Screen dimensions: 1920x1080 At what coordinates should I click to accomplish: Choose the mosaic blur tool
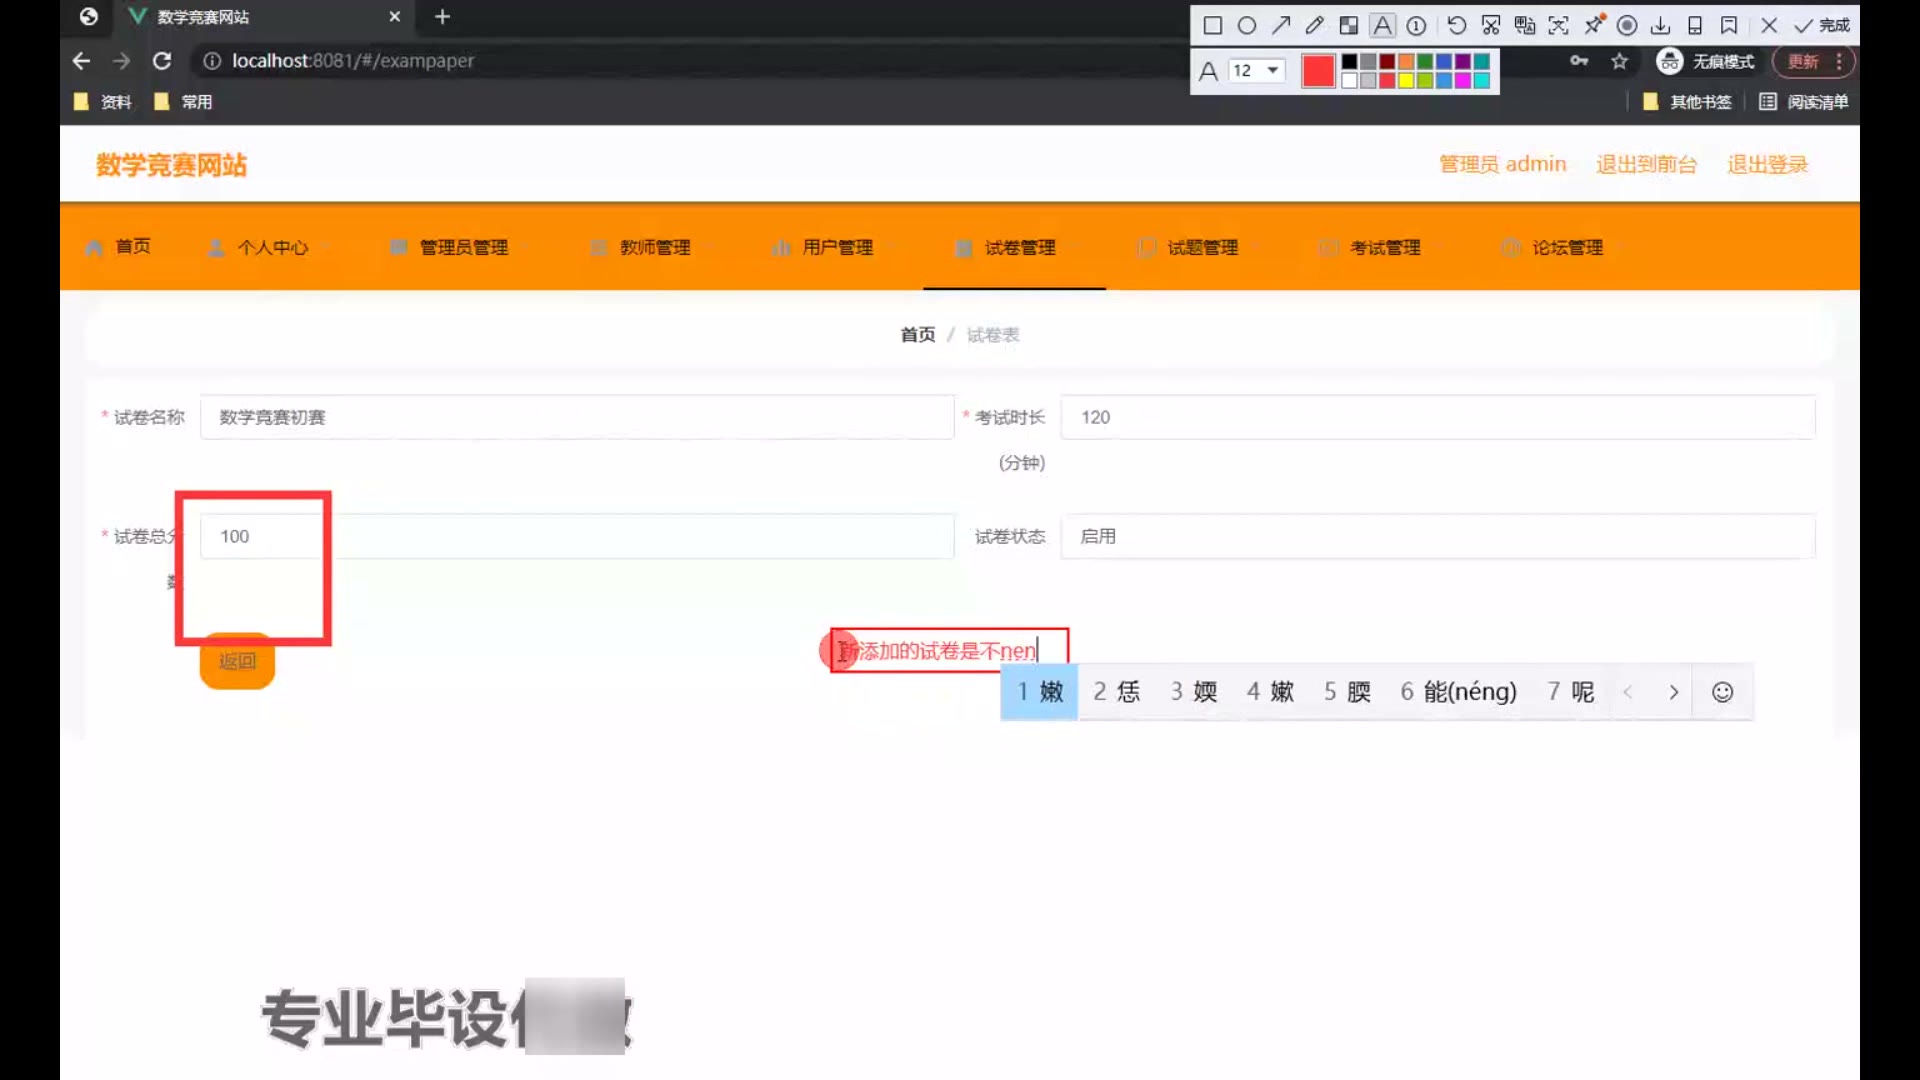pos(1348,25)
